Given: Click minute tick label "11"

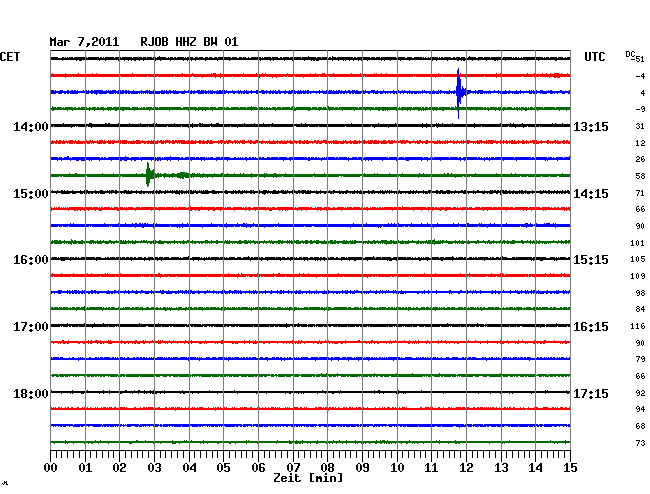Looking at the screenshot, I should coord(432,468).
